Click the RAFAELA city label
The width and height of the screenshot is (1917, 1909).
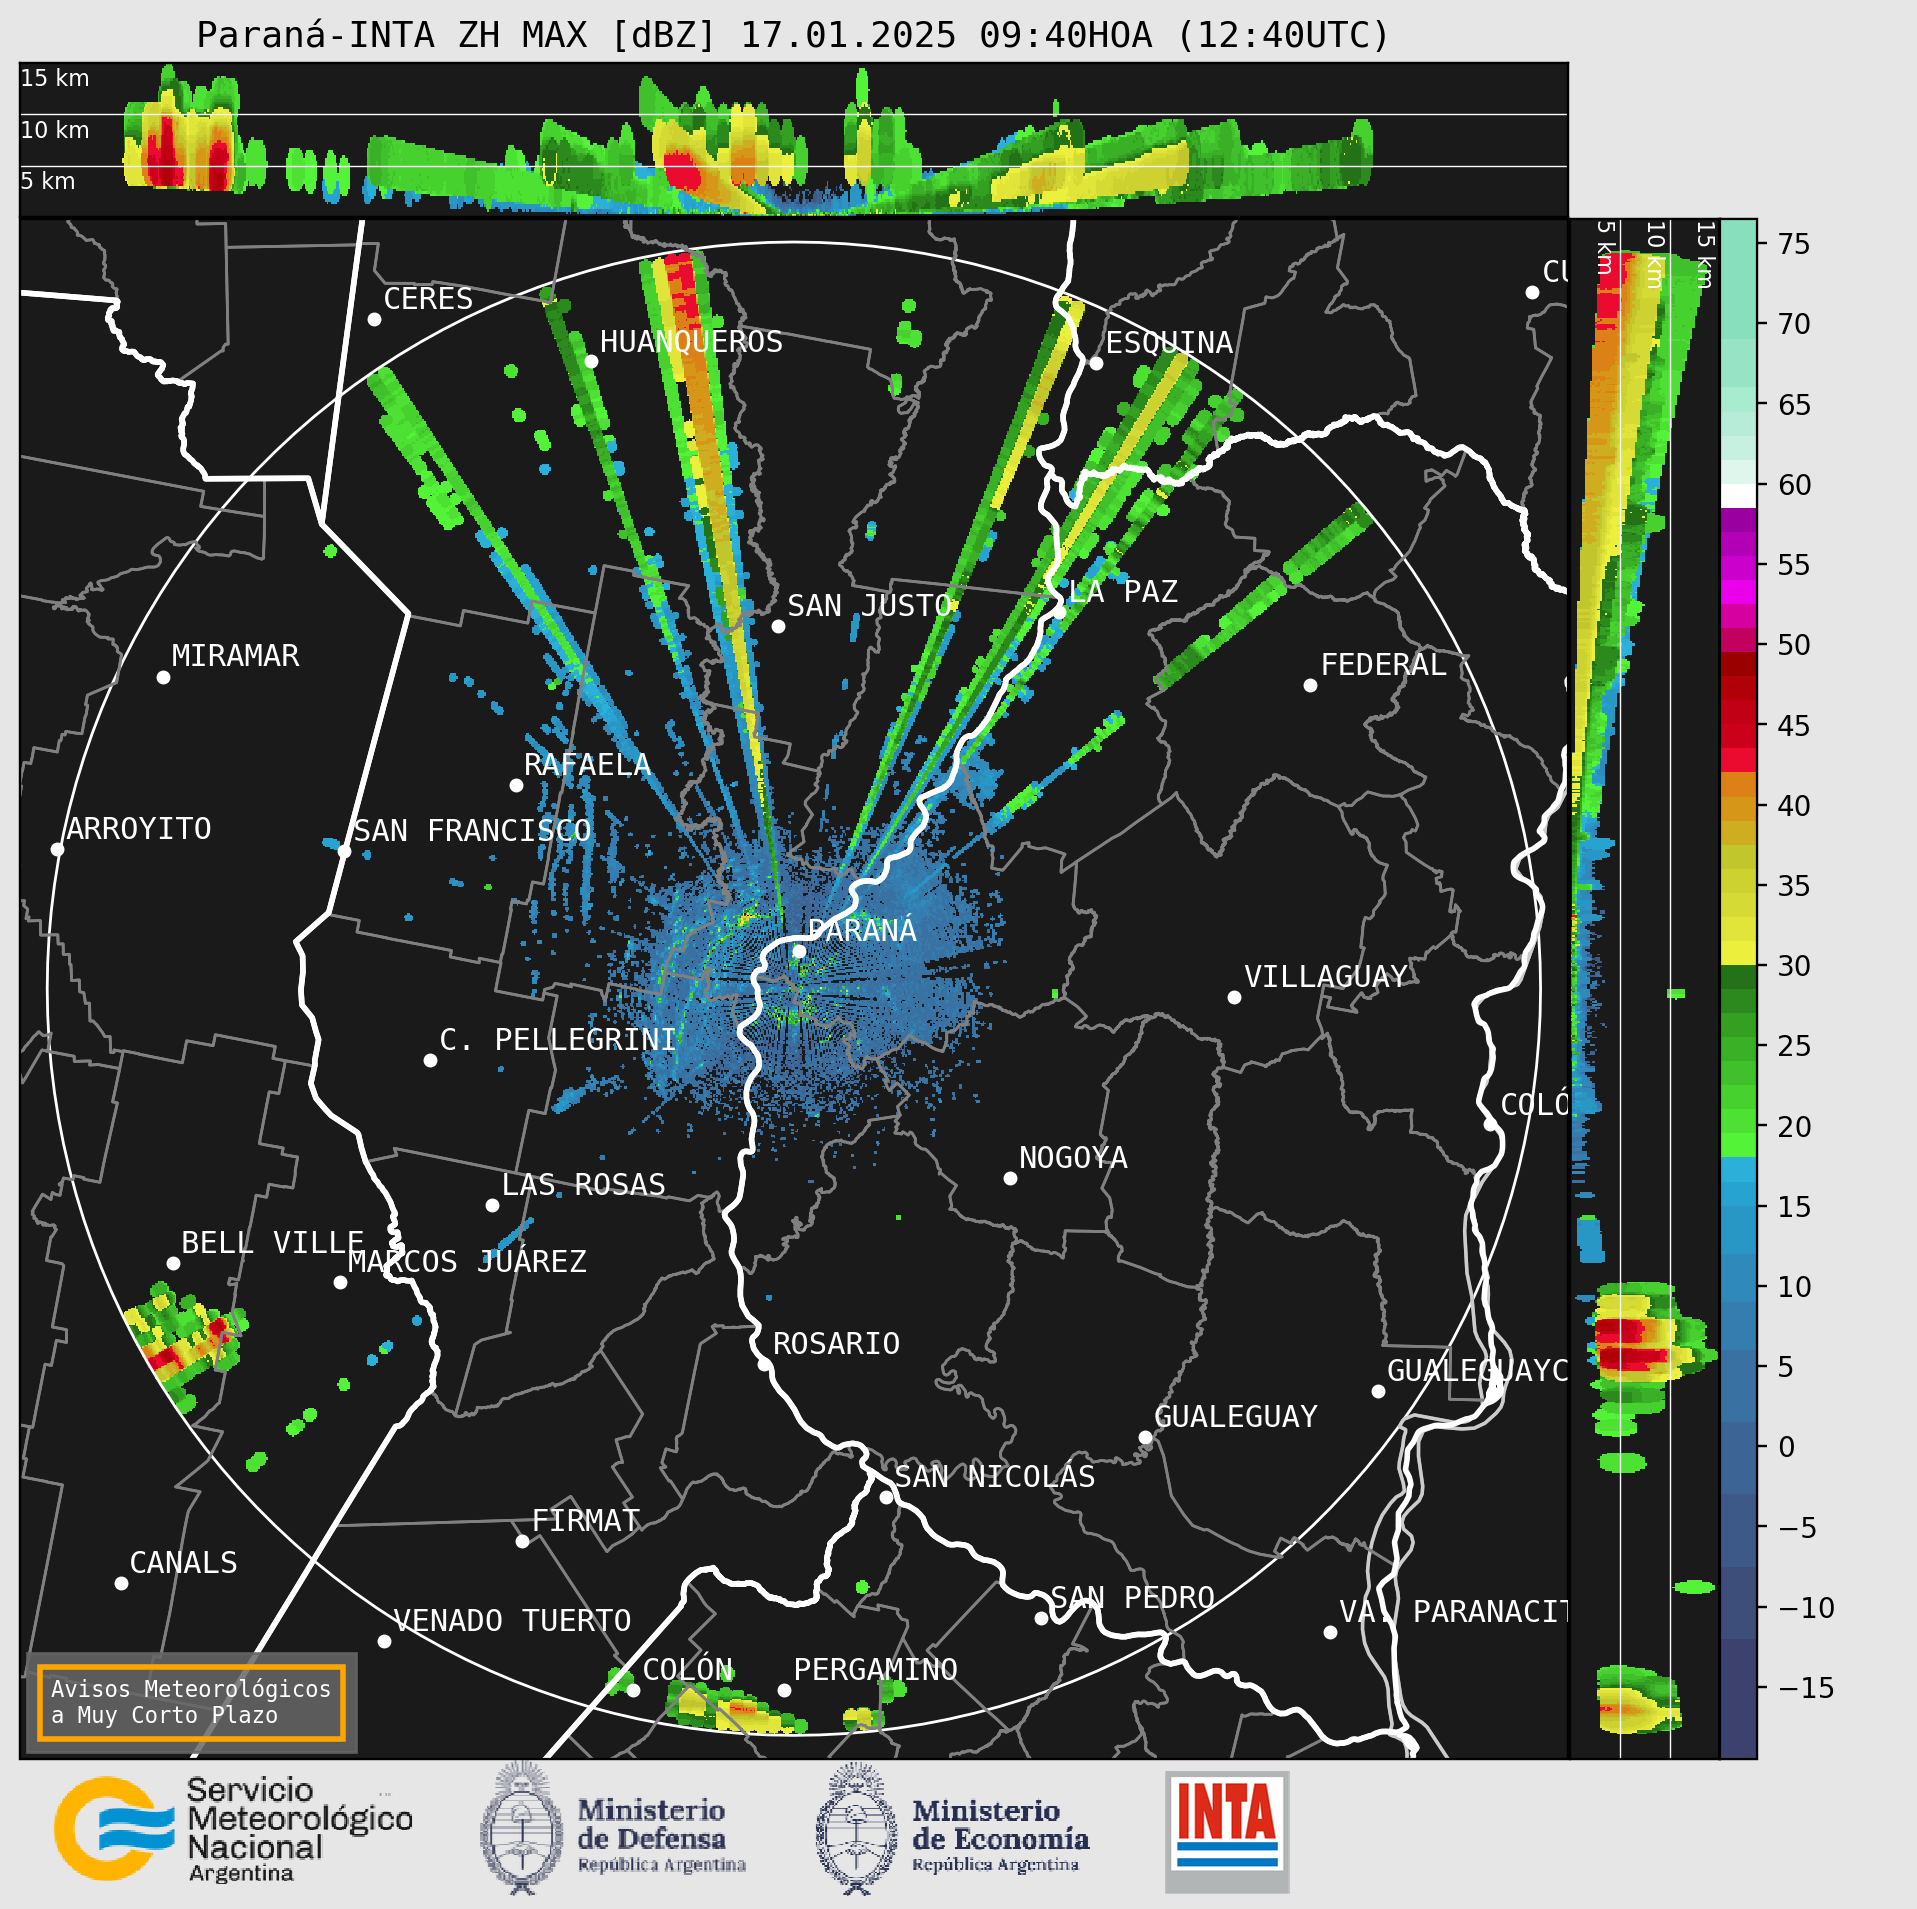[587, 764]
